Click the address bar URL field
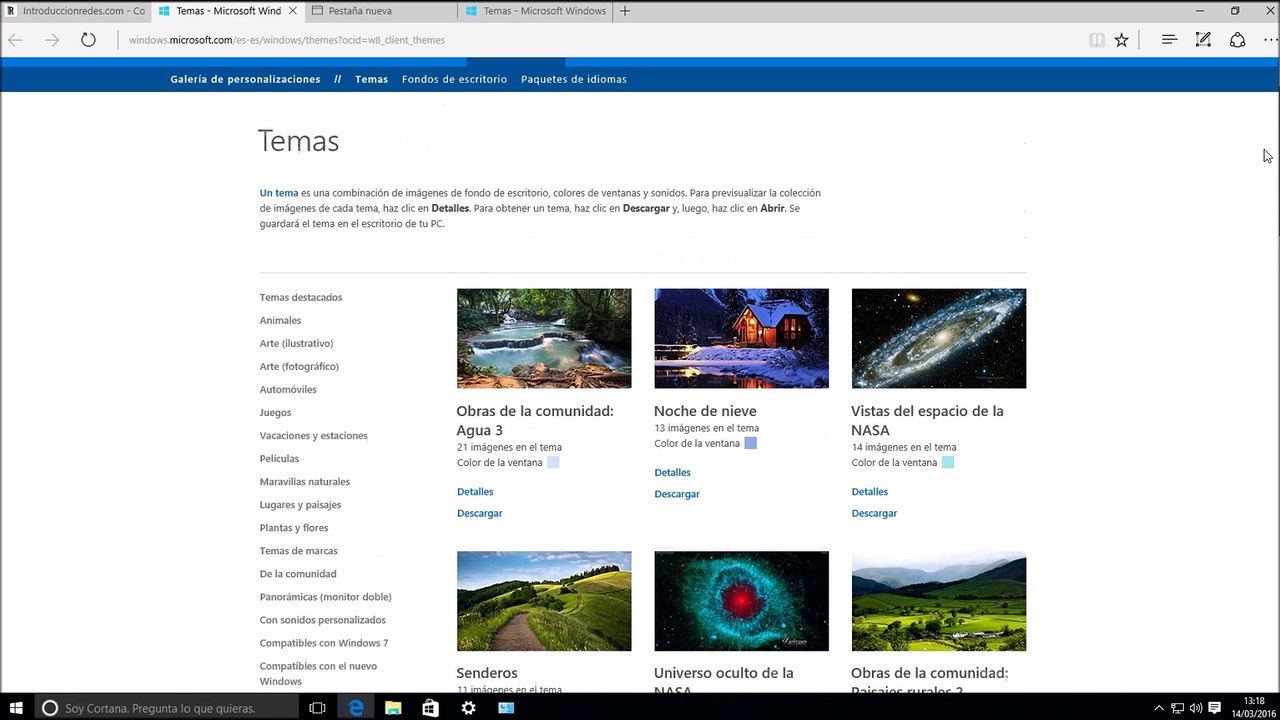 coord(600,40)
